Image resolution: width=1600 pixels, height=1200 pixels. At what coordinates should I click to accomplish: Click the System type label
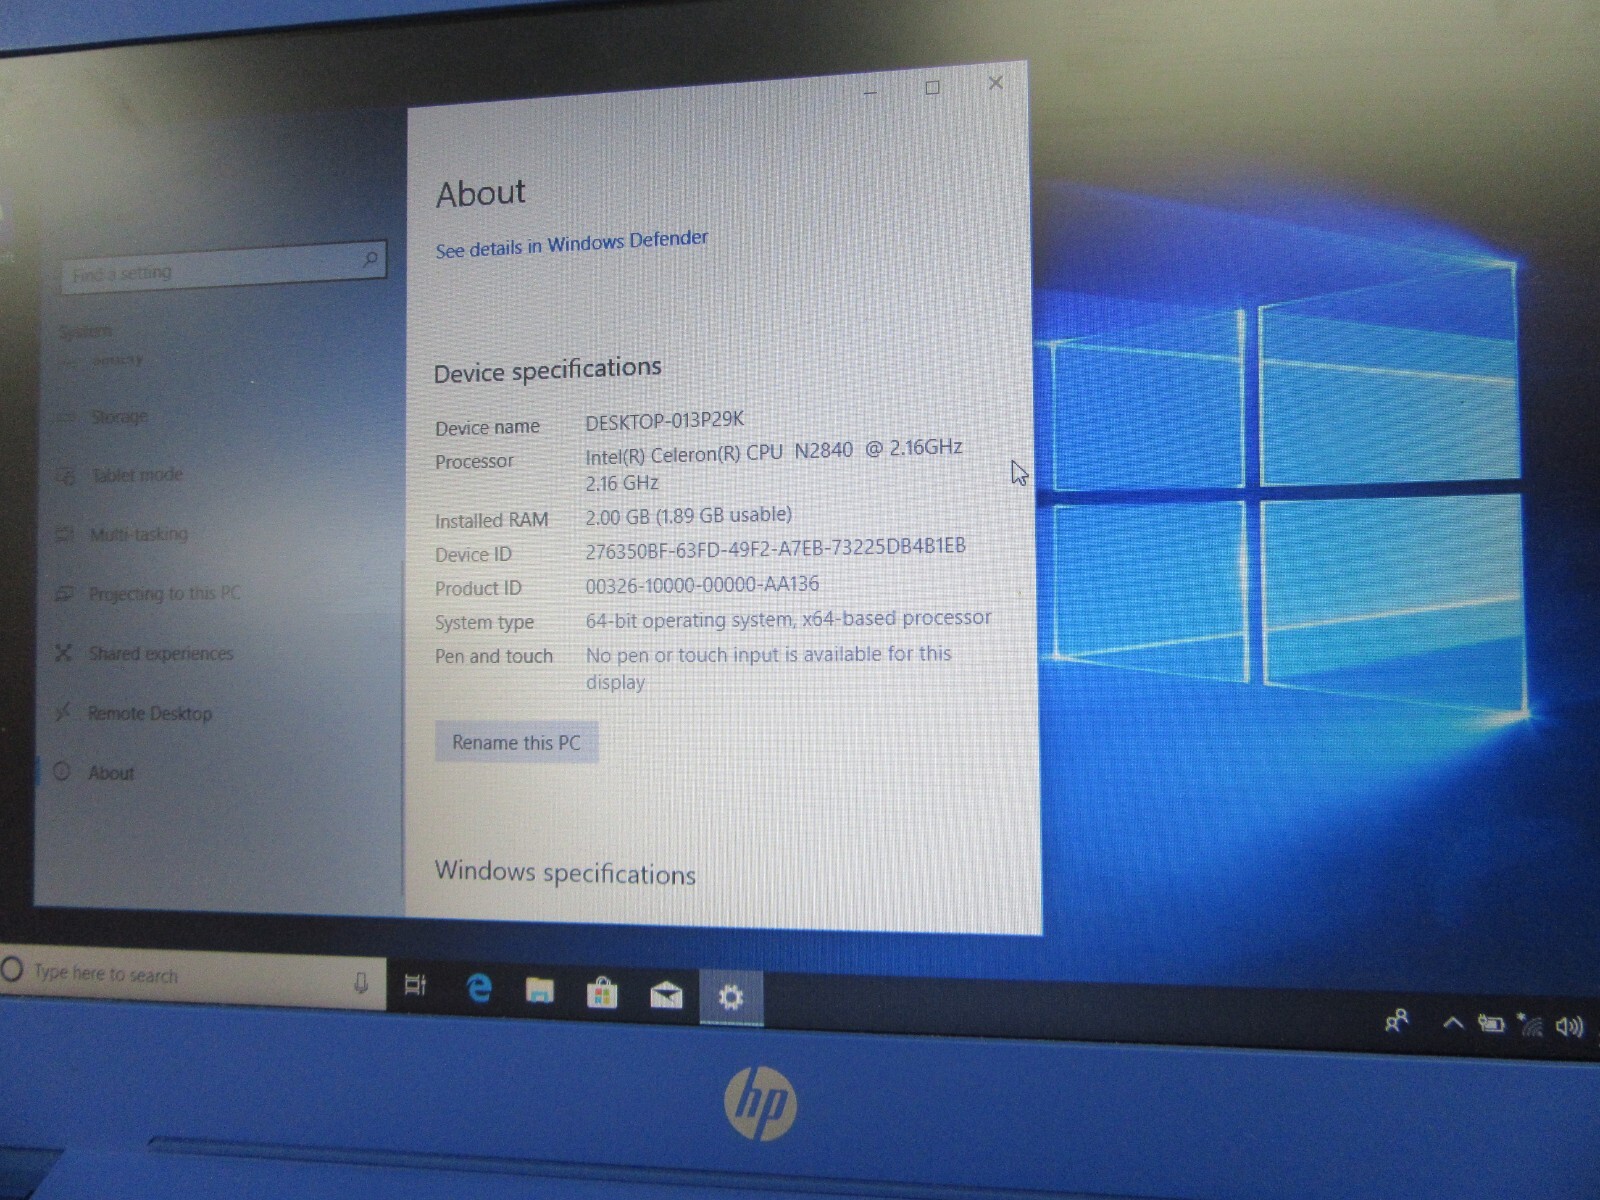(x=484, y=622)
